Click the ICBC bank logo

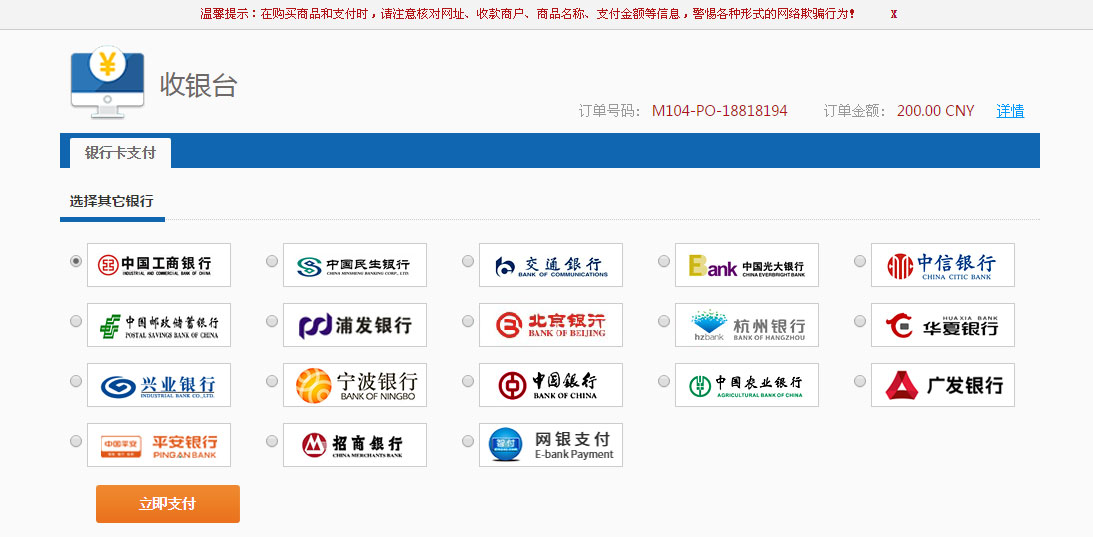pos(159,265)
